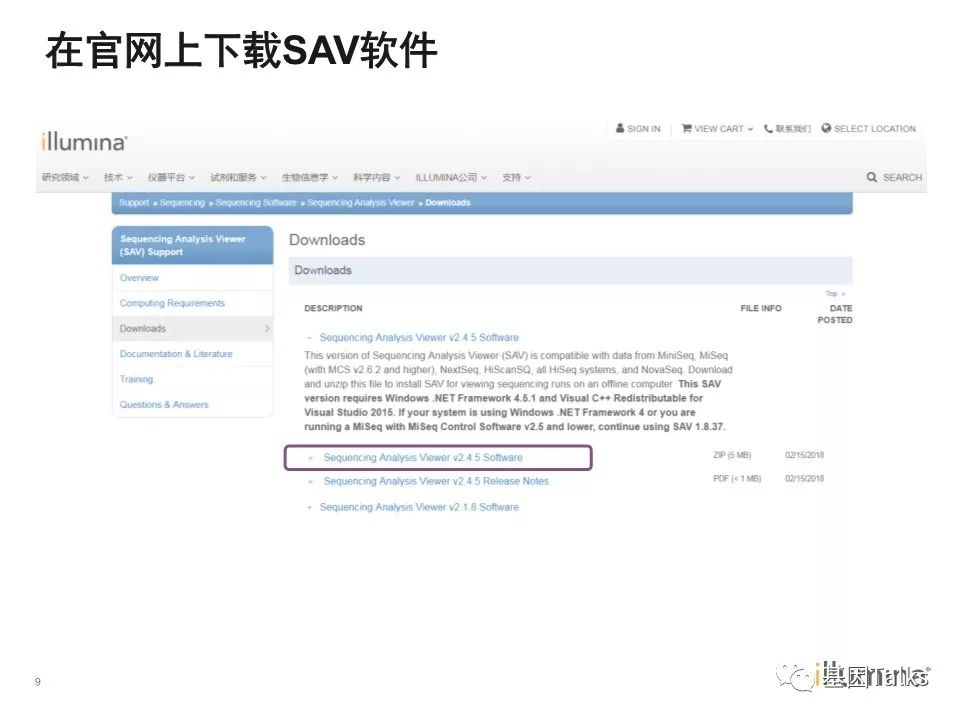
Task: Click the phone contact icon link
Action: (768, 129)
